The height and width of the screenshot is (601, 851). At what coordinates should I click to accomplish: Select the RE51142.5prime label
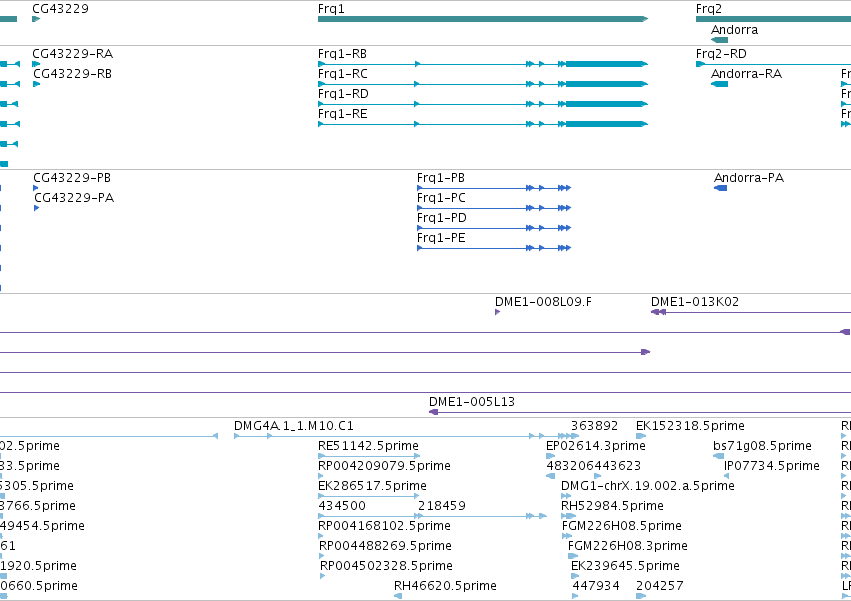click(x=368, y=446)
